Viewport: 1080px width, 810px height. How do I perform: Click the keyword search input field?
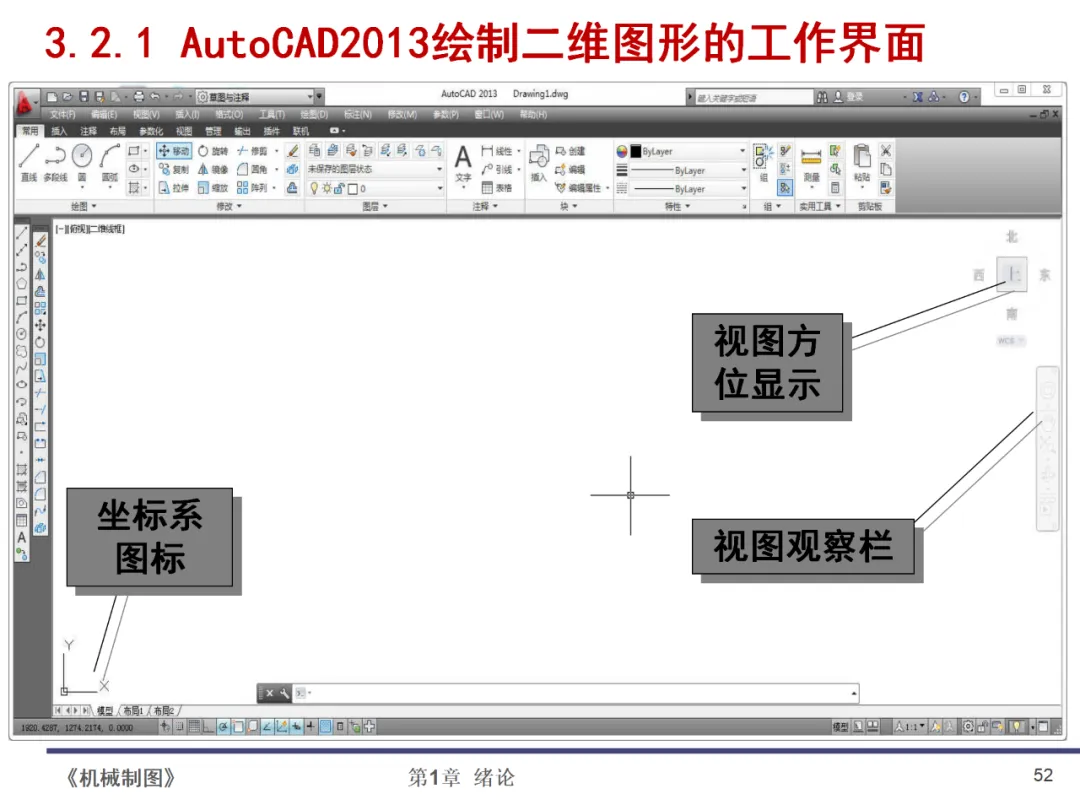pos(754,98)
